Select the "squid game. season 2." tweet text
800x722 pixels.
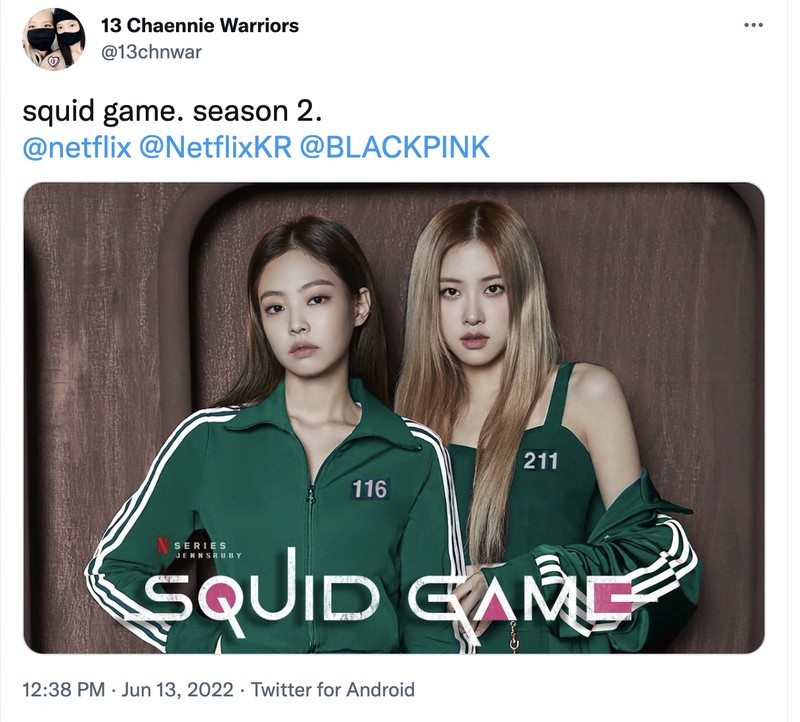click(x=172, y=111)
